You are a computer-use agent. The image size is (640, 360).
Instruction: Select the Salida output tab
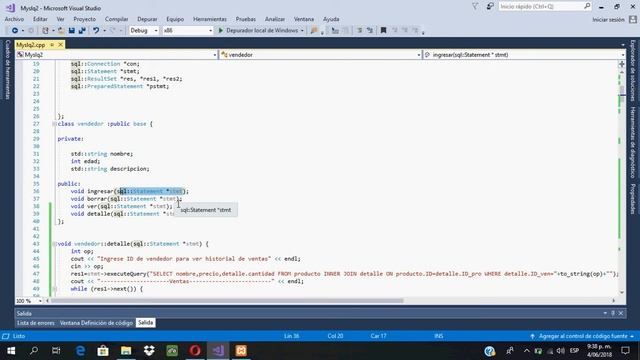(145, 323)
